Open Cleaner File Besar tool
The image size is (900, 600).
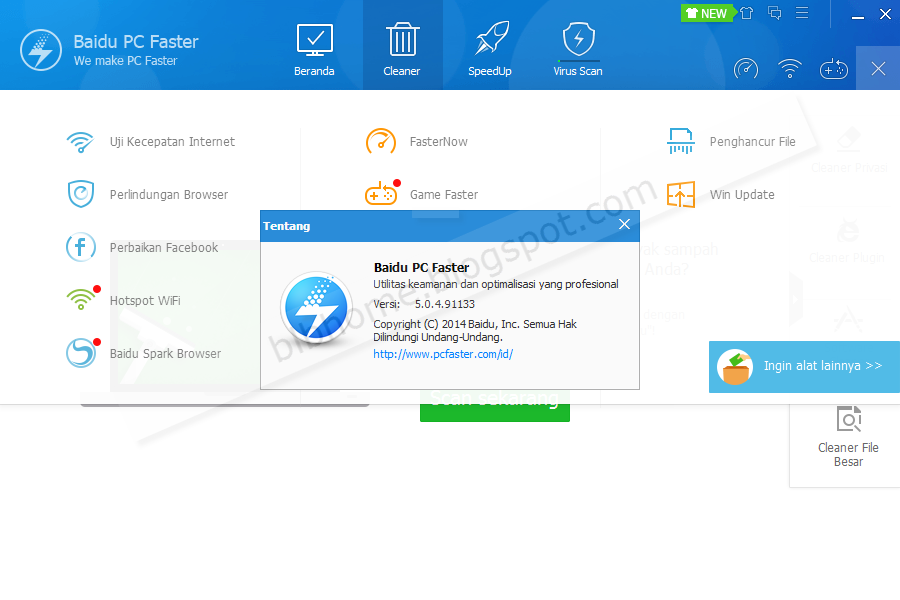tap(848, 438)
